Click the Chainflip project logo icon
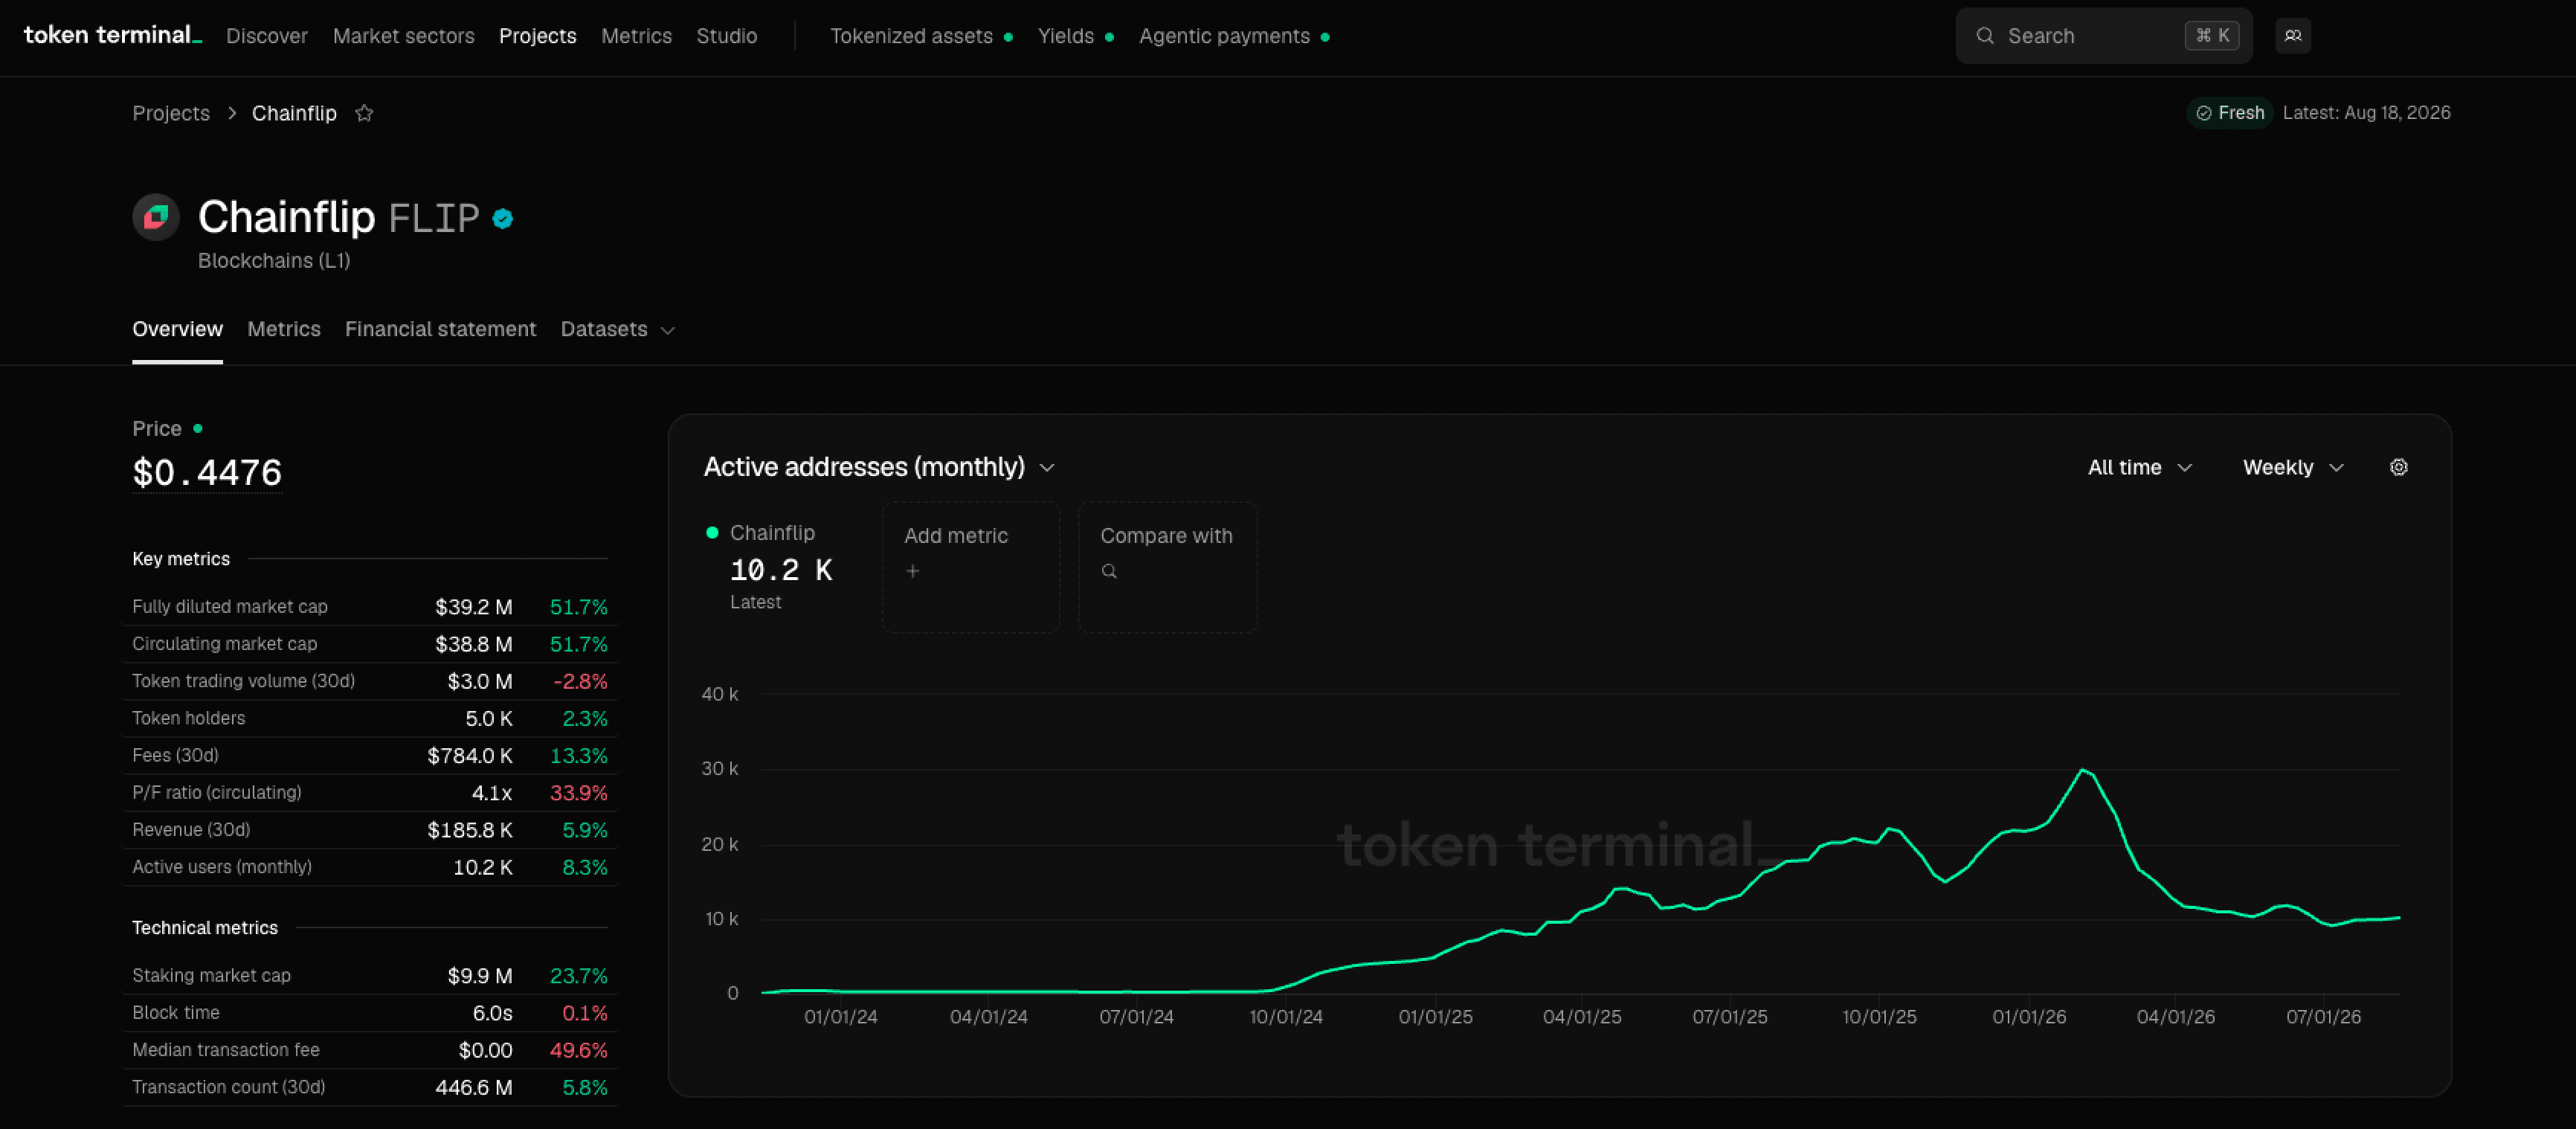Screen dimensions: 2576x1129 point(156,217)
